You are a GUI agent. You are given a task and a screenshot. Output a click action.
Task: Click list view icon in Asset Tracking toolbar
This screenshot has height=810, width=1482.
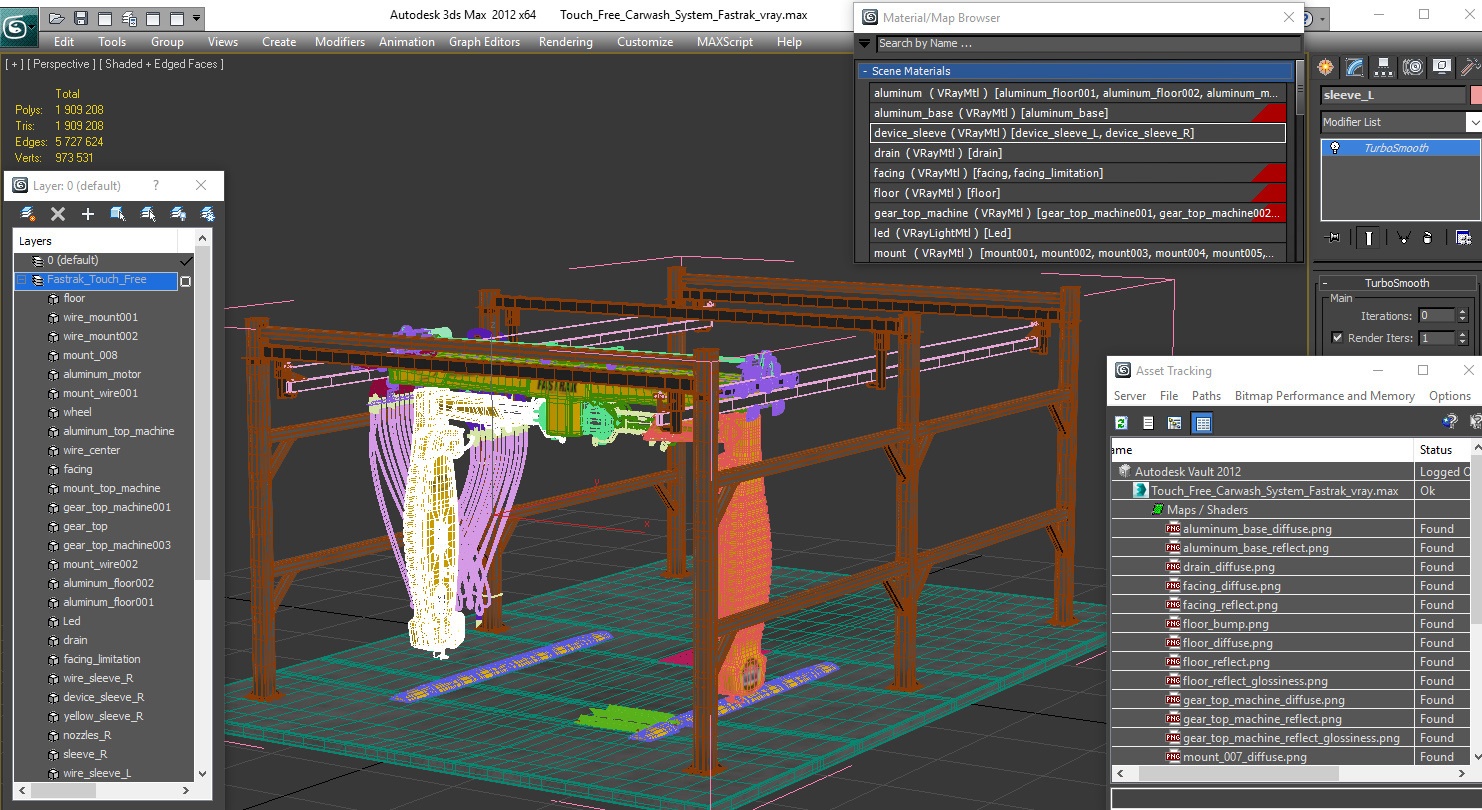(1148, 423)
